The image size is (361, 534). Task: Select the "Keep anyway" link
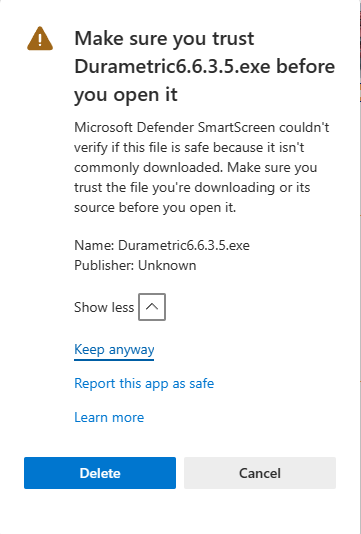point(114,350)
